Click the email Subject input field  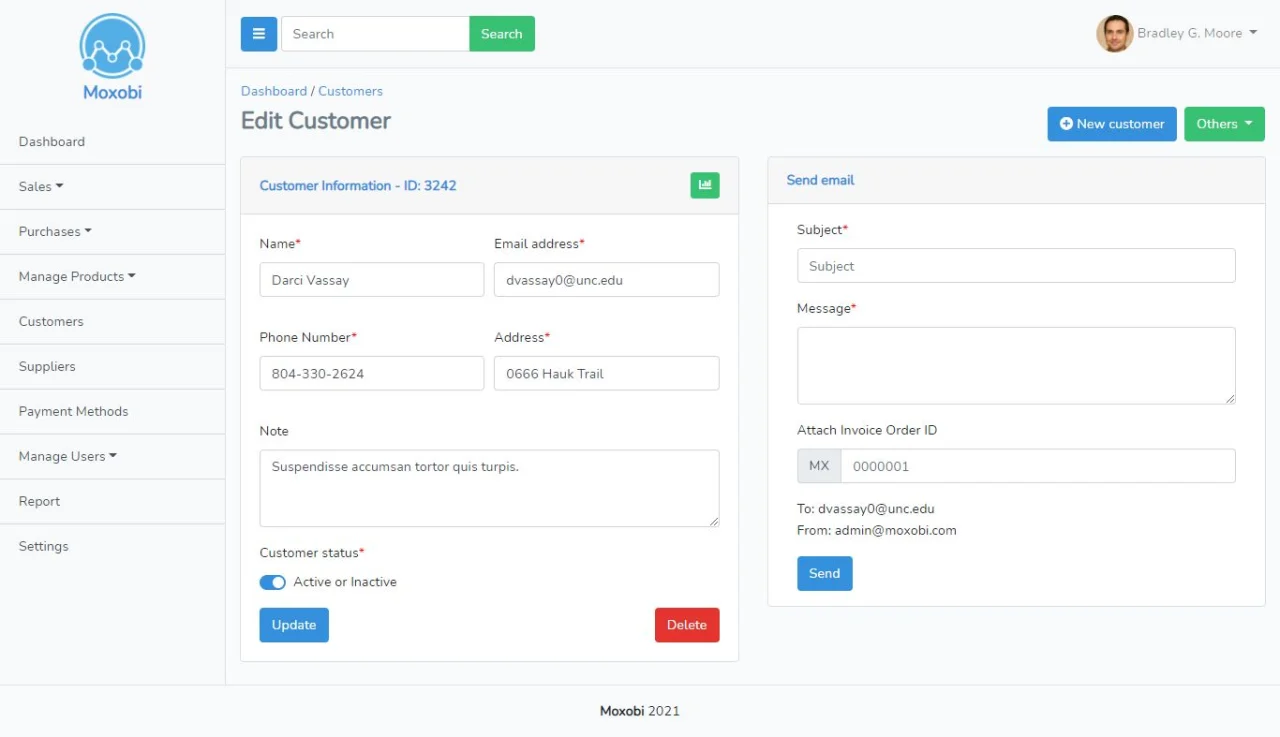1016,266
